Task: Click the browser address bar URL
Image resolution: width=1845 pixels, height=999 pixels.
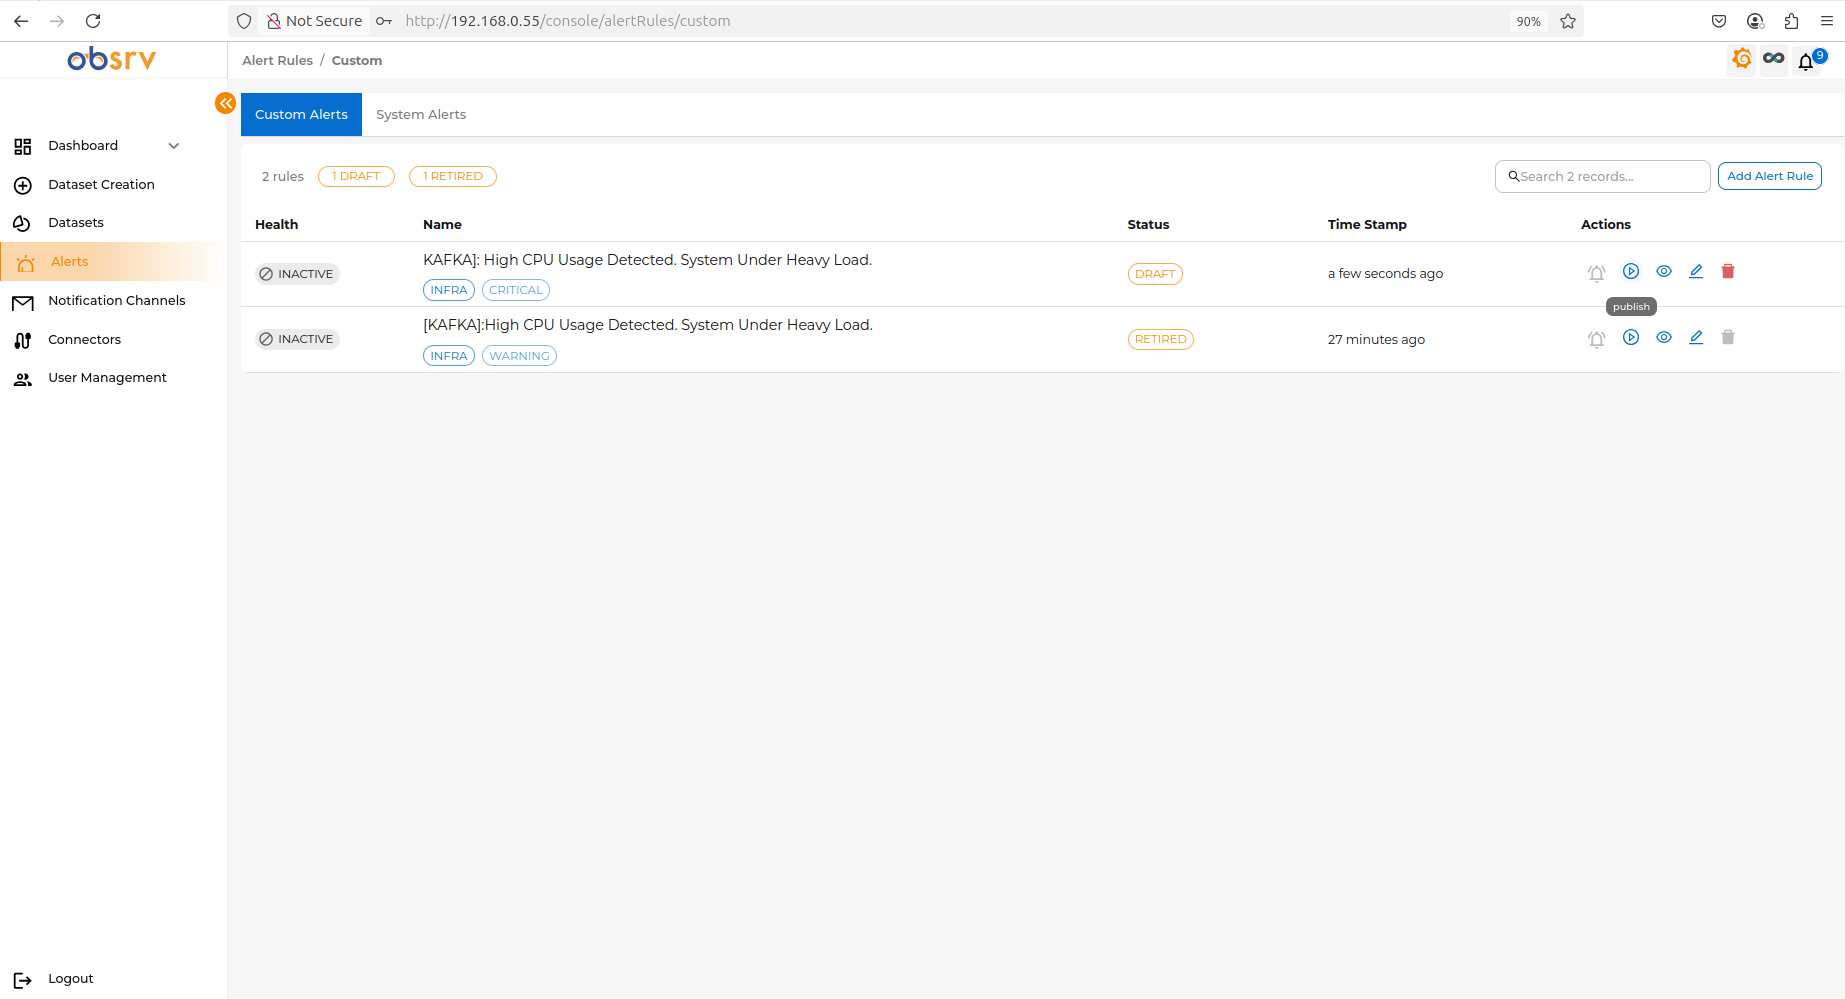Action: point(568,21)
